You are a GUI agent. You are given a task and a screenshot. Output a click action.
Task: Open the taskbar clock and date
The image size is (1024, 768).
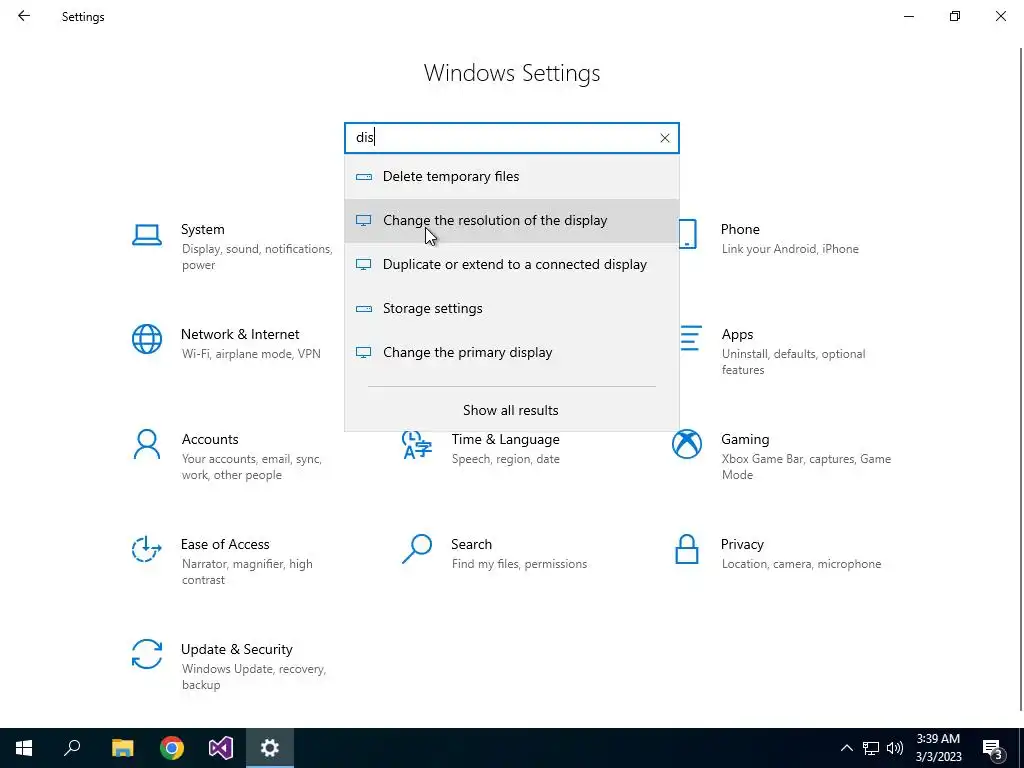tap(938, 748)
